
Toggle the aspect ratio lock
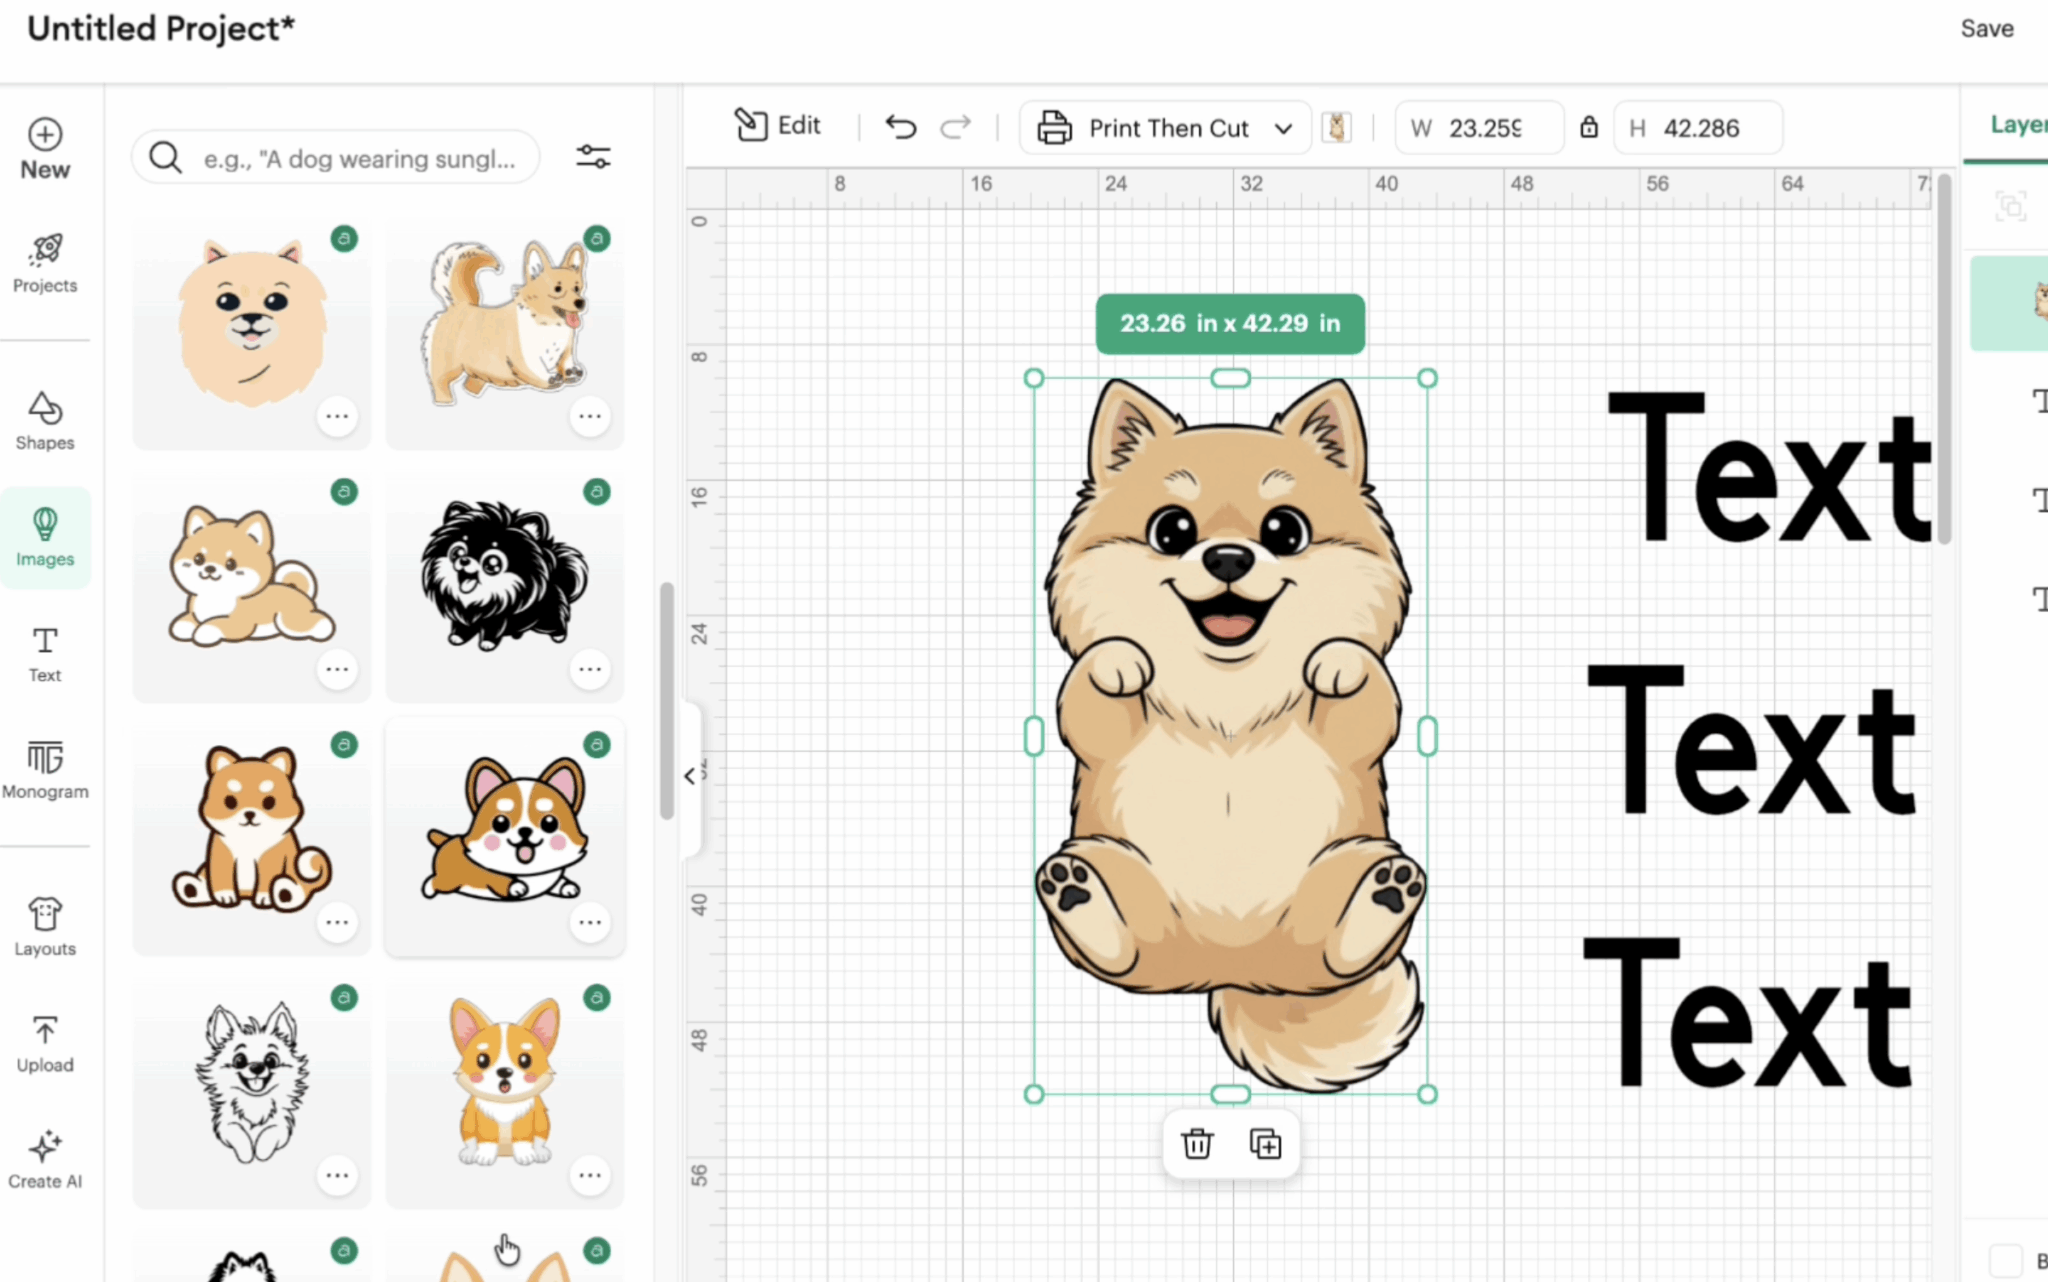click(1588, 127)
